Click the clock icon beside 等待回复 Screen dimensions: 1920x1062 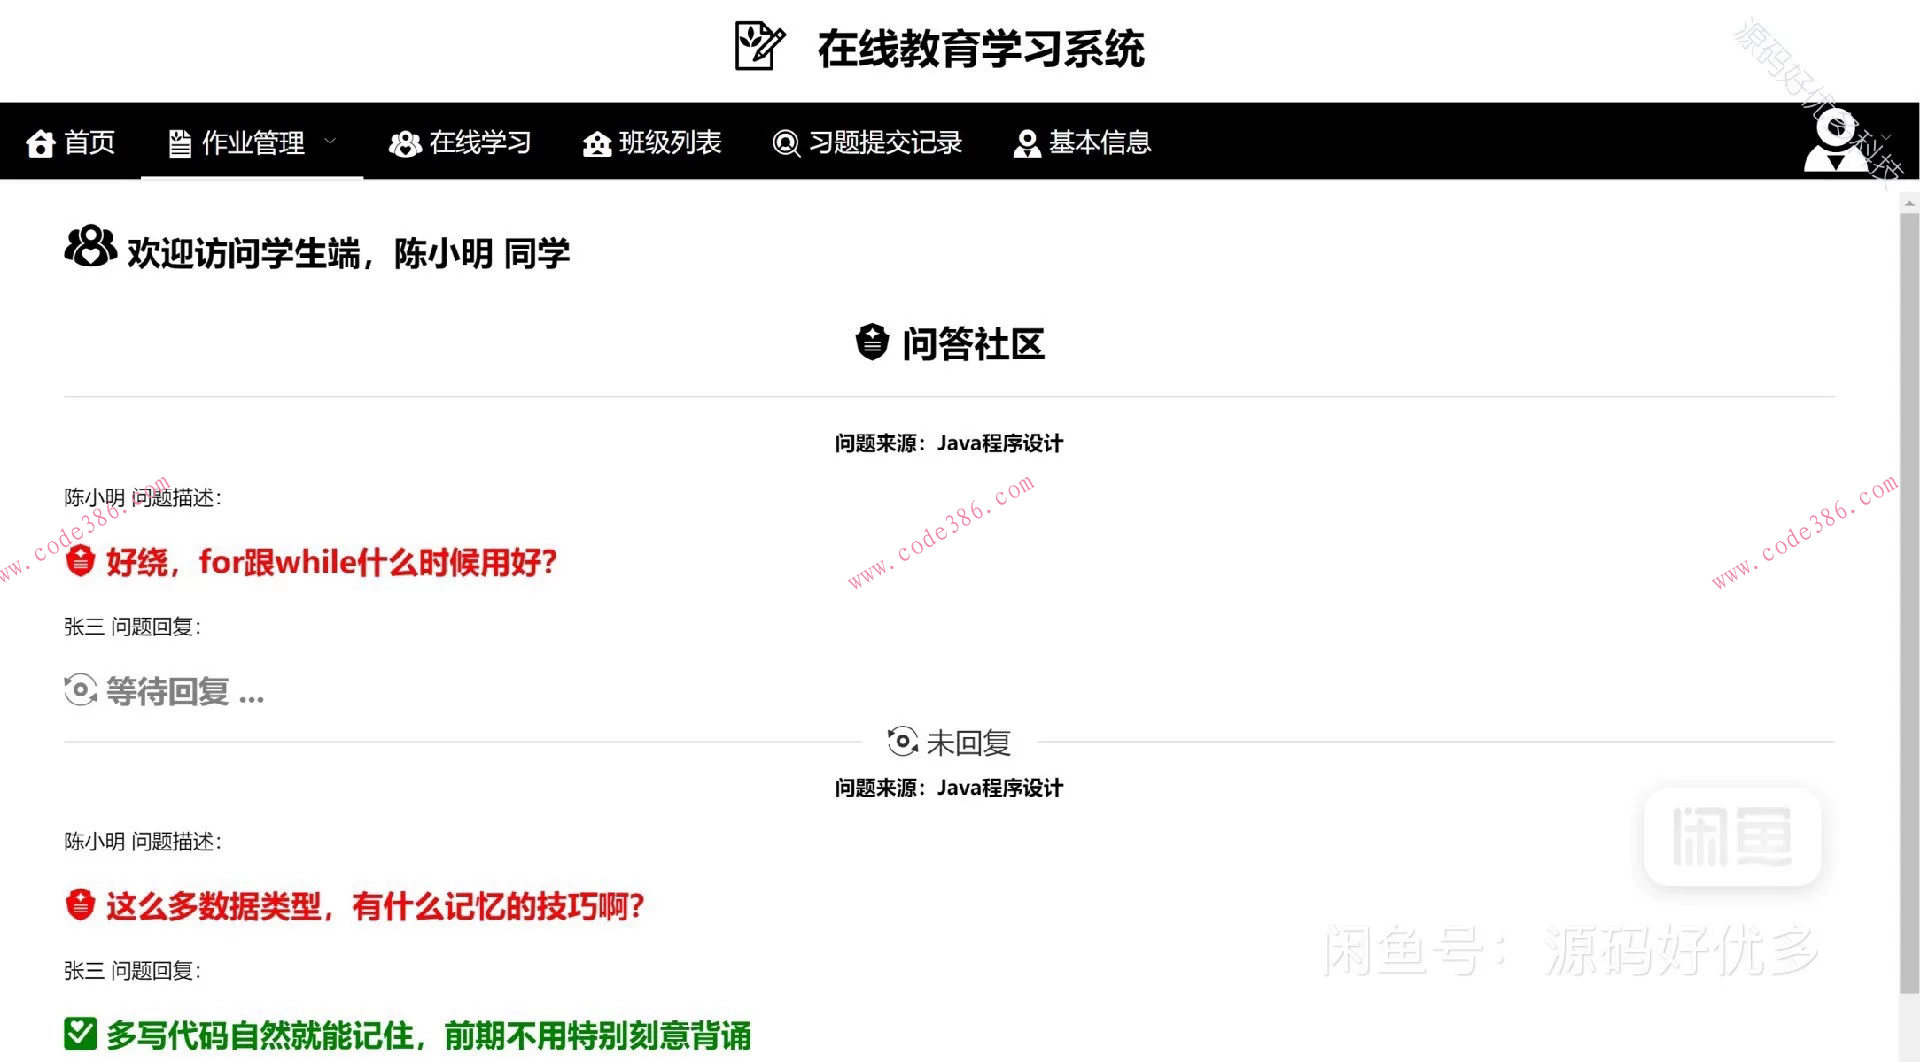[x=80, y=690]
